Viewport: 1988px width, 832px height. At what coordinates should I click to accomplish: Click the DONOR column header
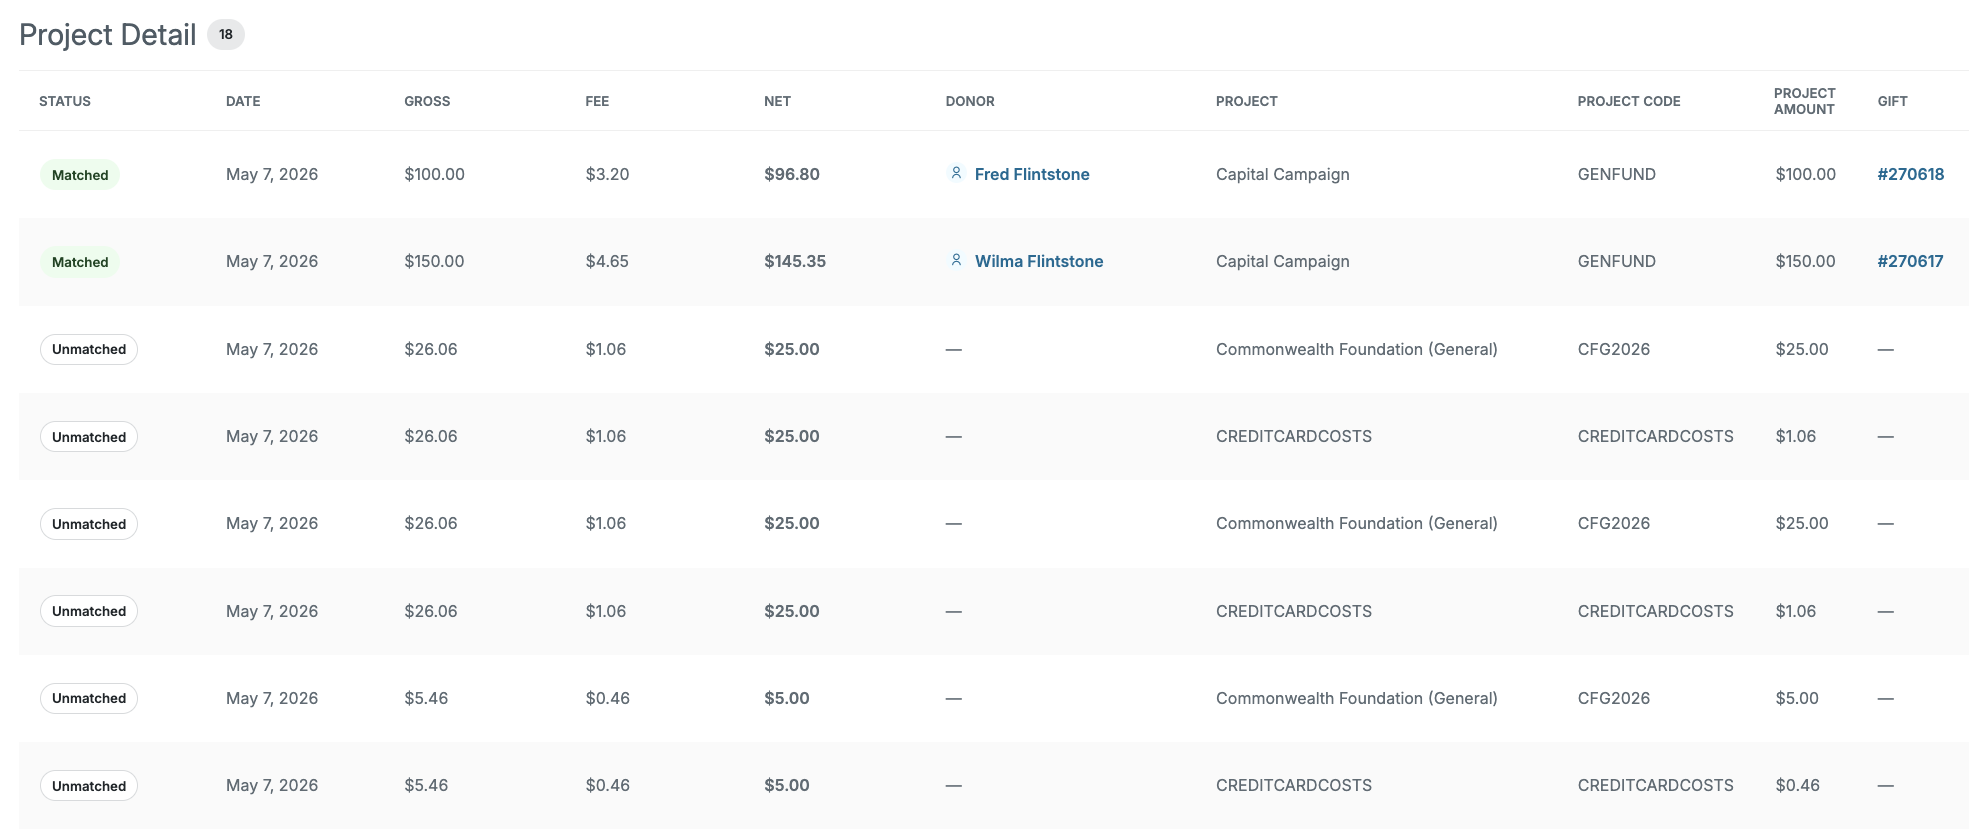point(970,101)
